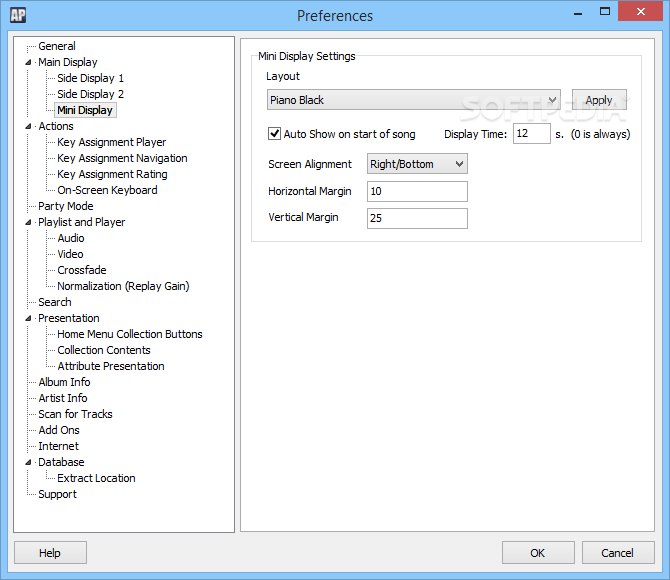Open Video settings in tree

[x=71, y=254]
